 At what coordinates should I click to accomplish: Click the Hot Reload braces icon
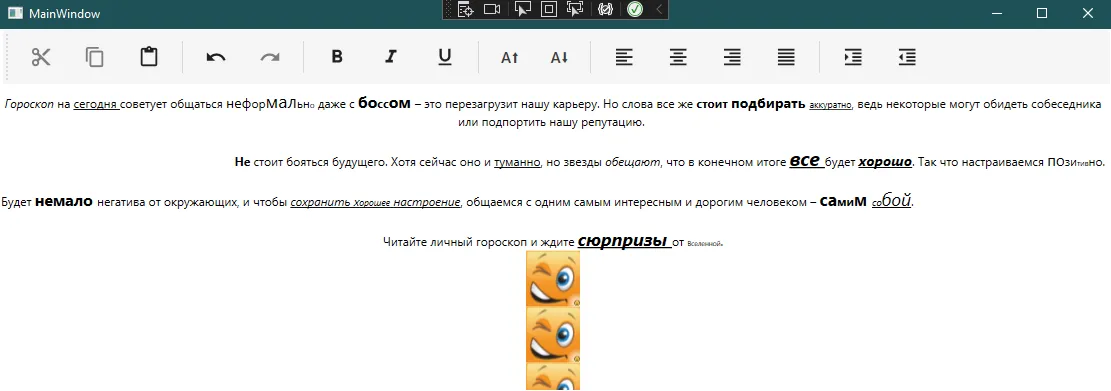coord(604,9)
